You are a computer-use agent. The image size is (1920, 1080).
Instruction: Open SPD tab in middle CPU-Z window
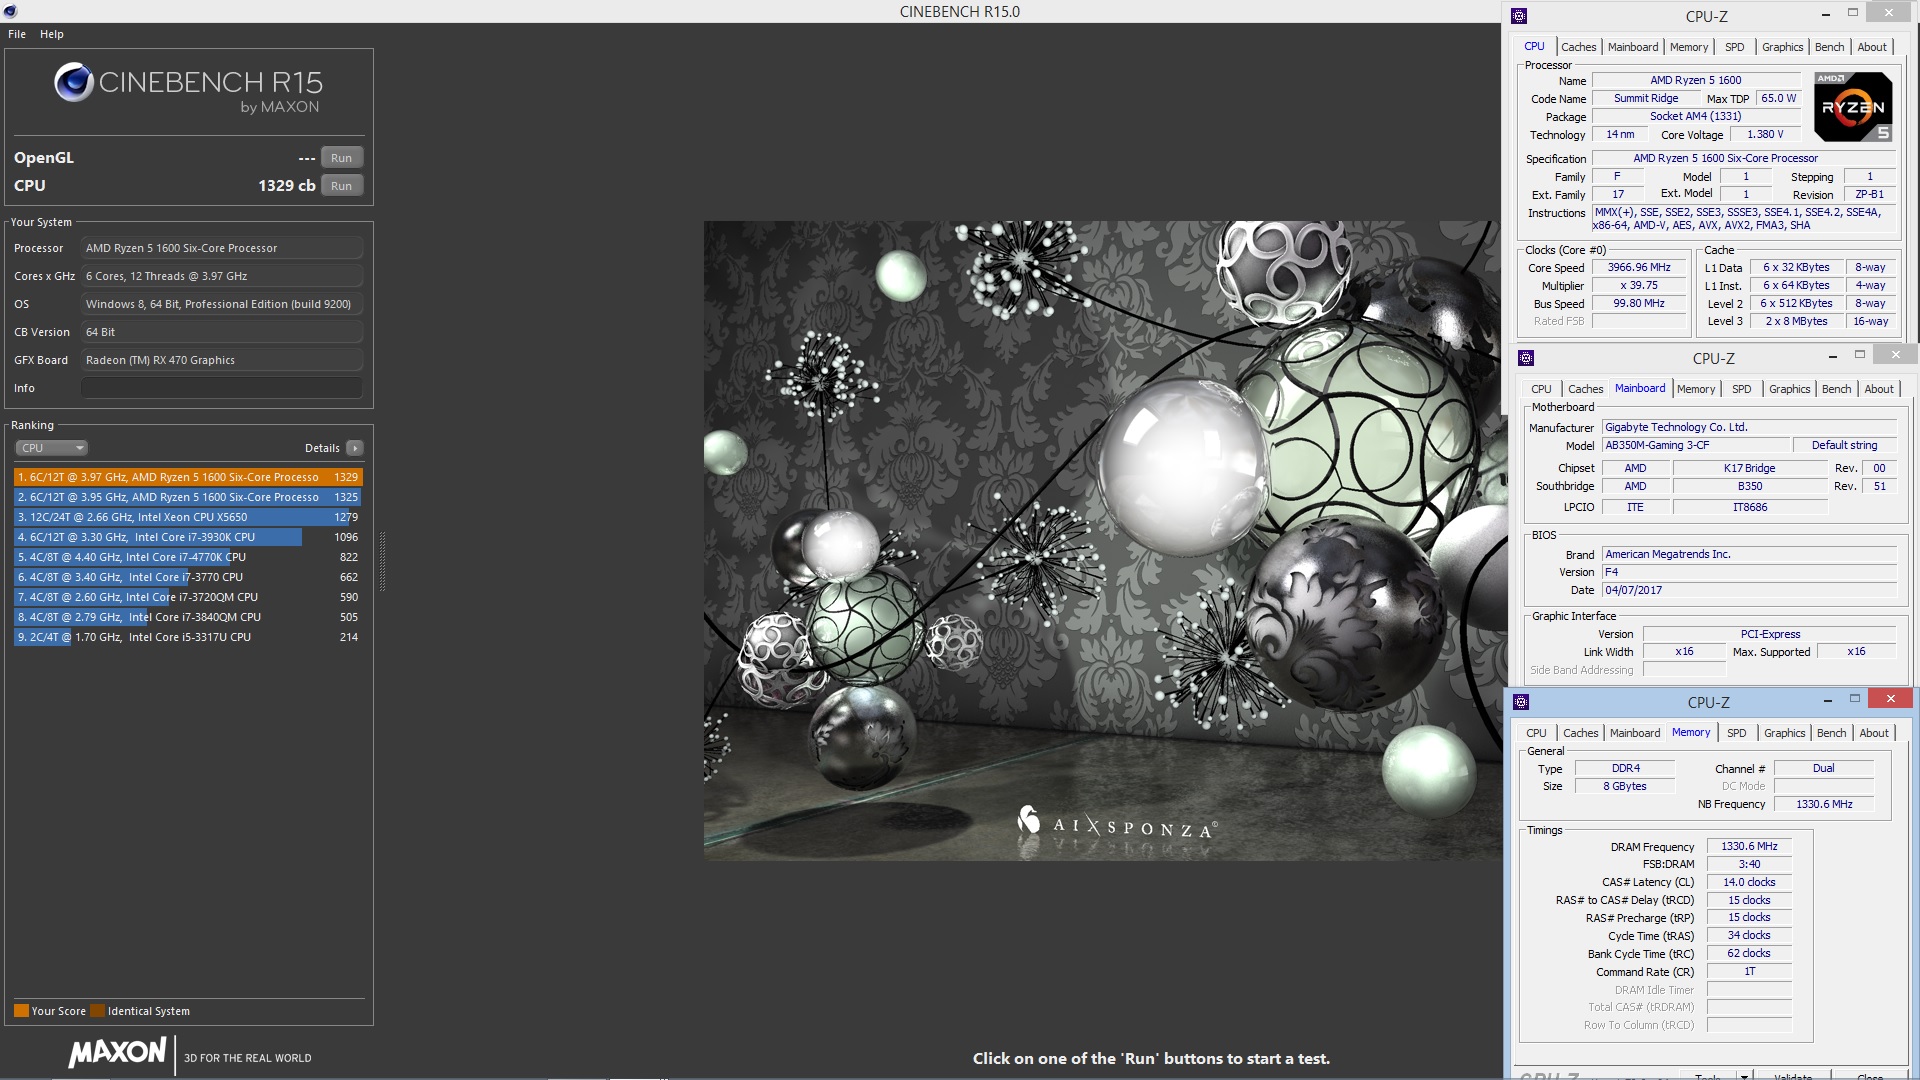[x=1742, y=389]
